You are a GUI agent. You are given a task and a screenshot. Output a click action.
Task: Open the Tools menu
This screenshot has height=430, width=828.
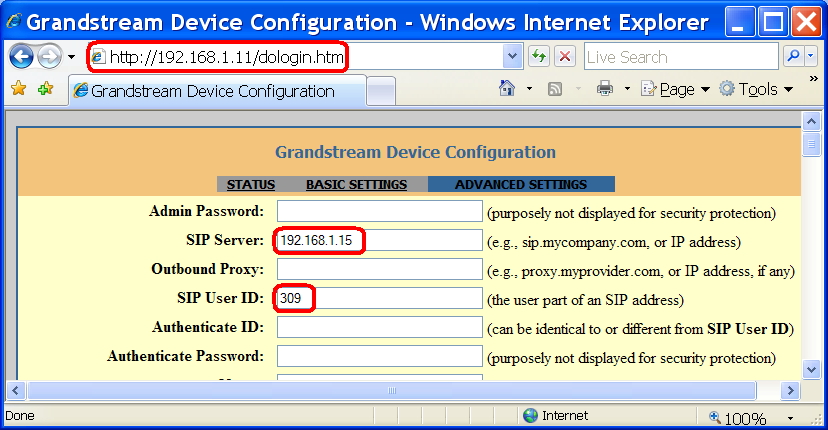coord(756,89)
